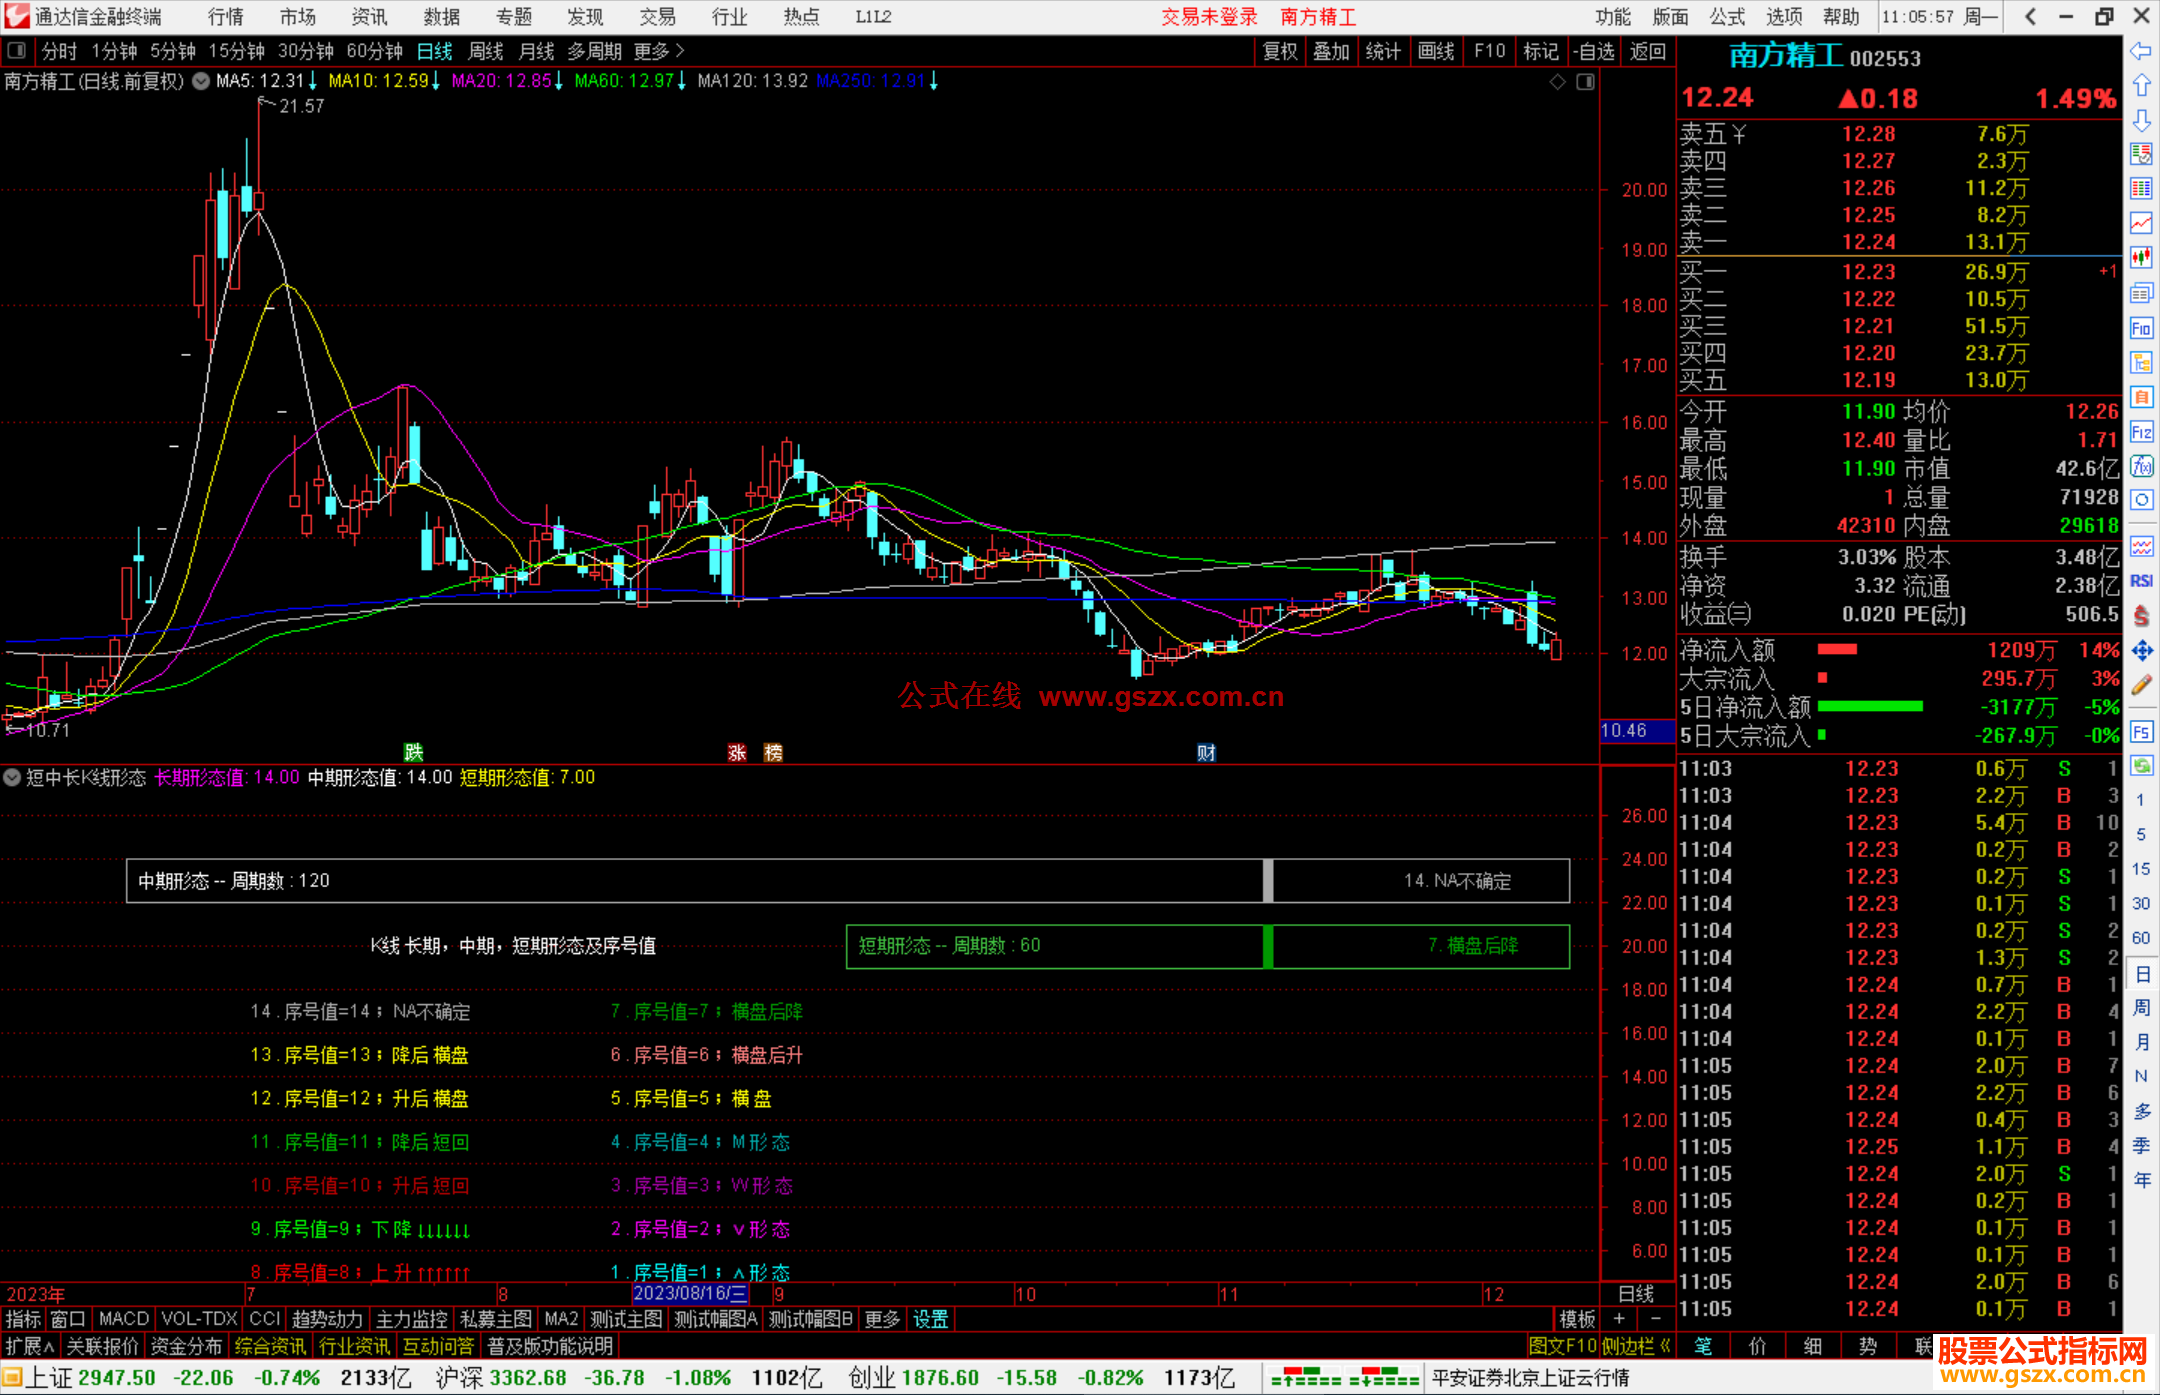The width and height of the screenshot is (2160, 1395).
Task: Click the F12 trade sidebar icon
Action: 2141,432
